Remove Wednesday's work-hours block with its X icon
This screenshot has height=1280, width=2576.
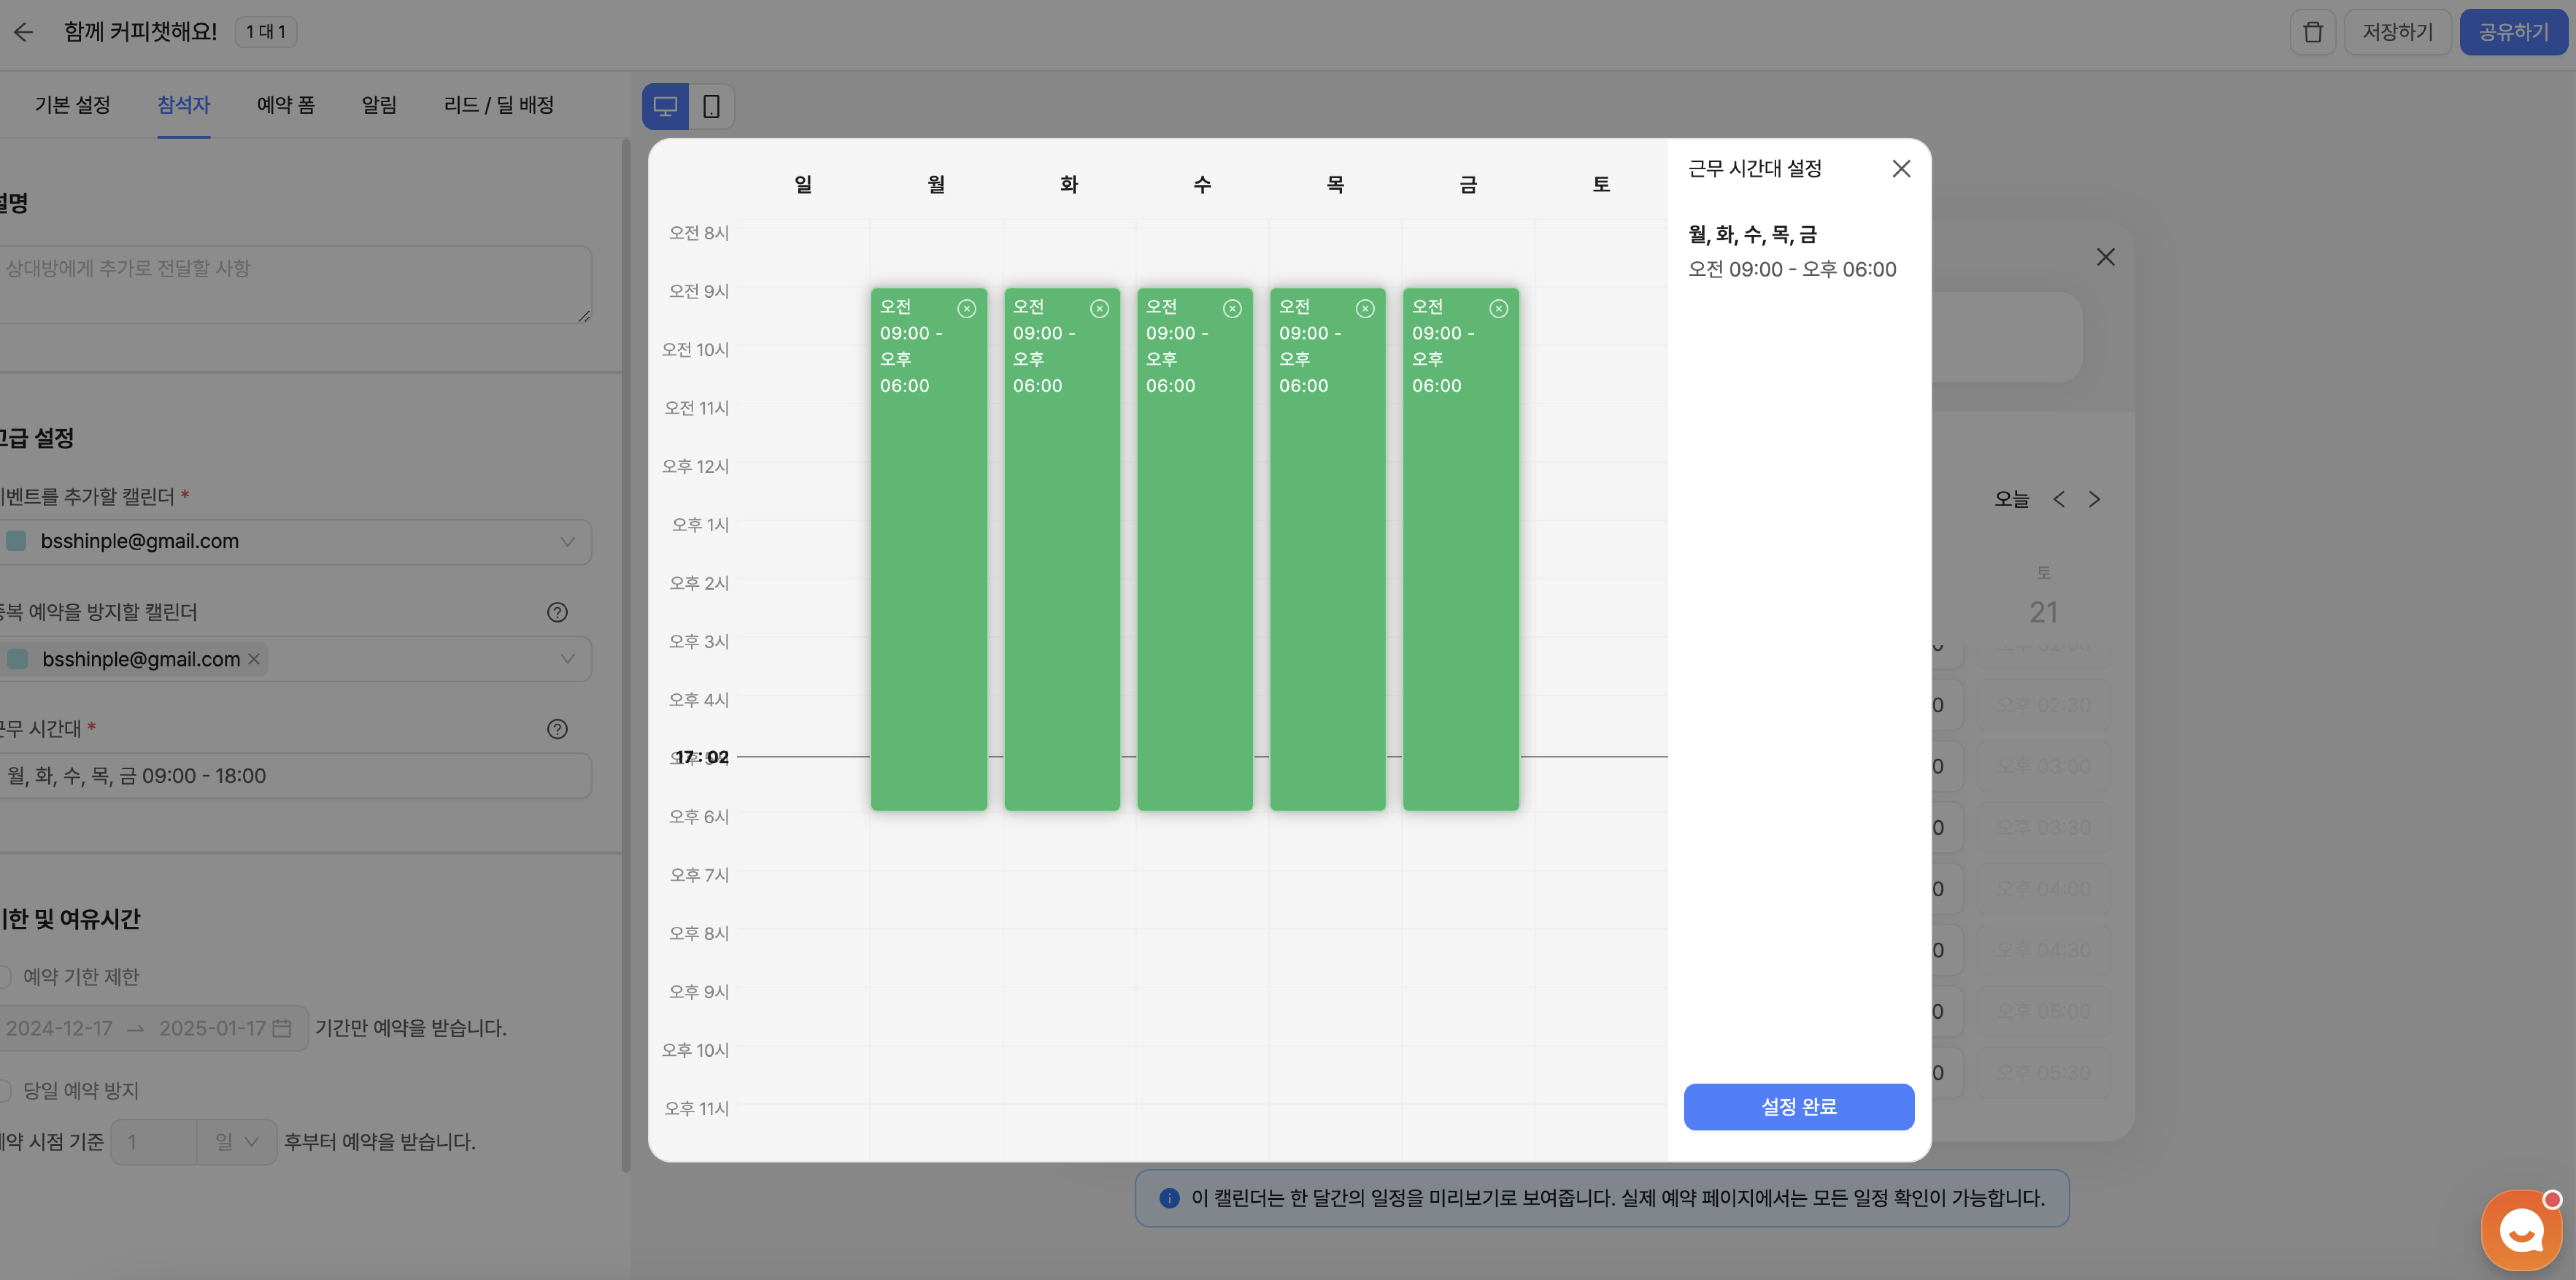coord(1232,309)
